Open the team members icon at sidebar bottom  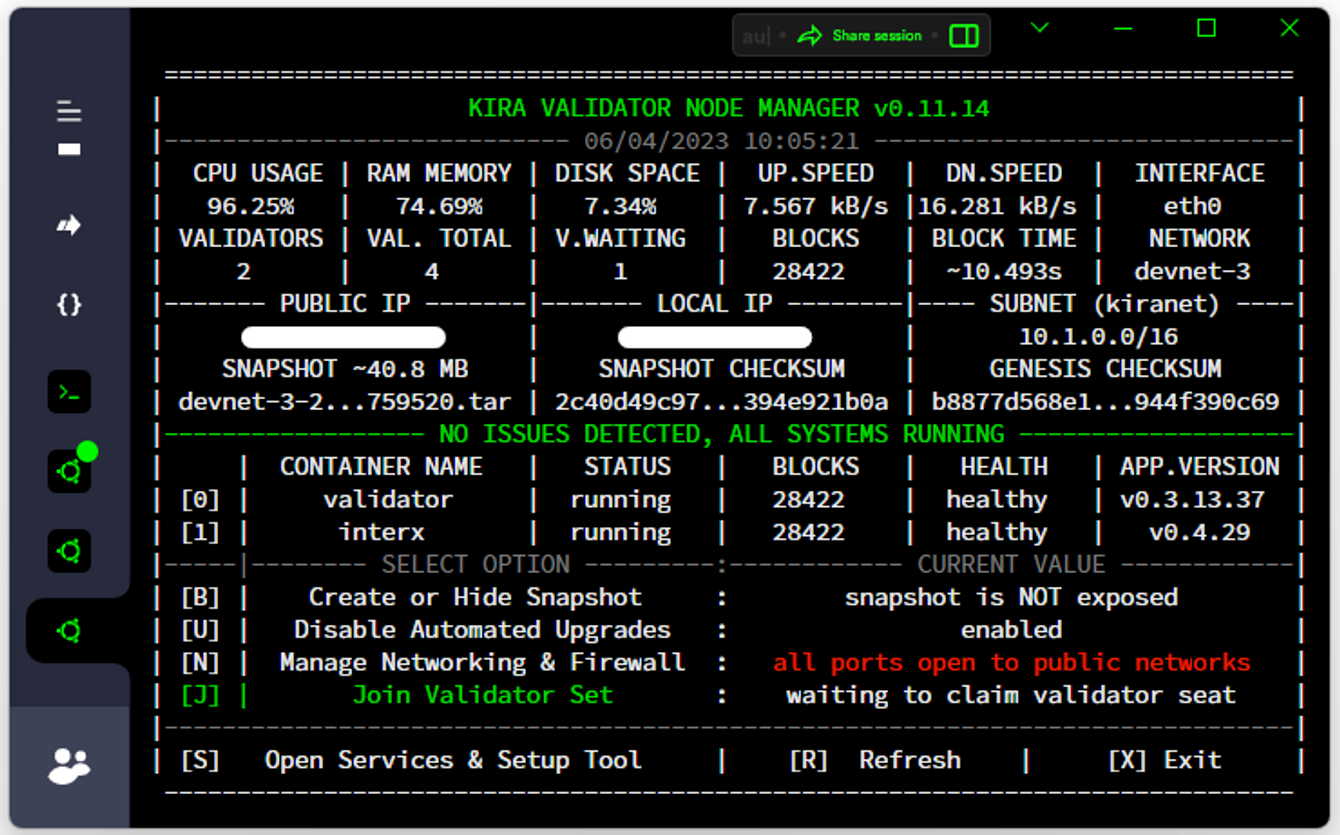[69, 765]
